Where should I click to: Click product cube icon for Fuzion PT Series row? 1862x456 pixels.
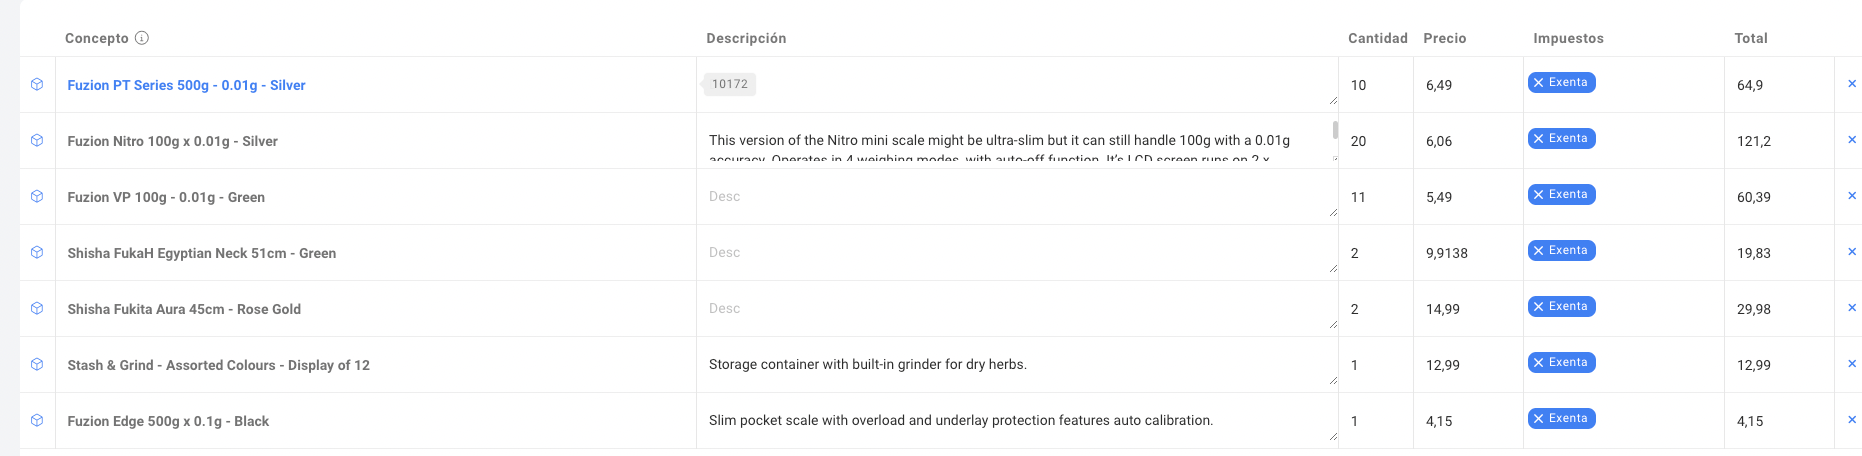[37, 84]
